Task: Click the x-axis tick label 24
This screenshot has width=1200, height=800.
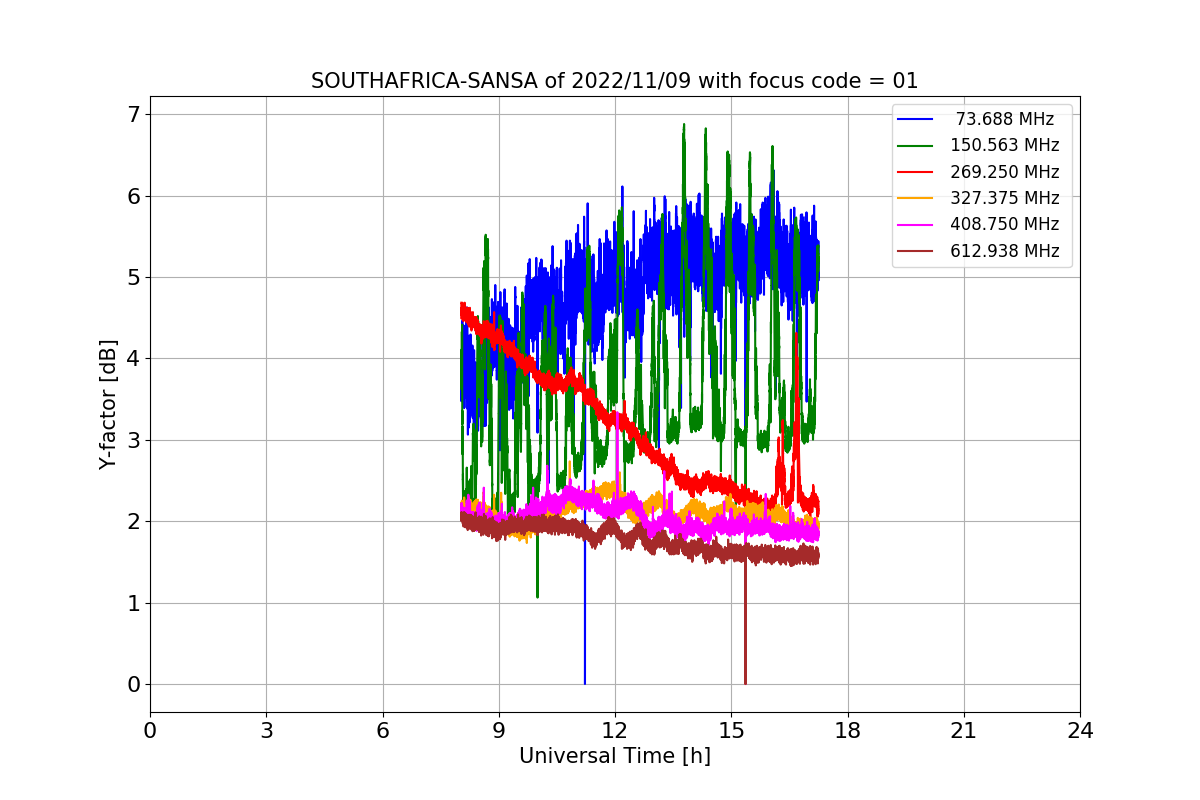Action: click(1080, 730)
